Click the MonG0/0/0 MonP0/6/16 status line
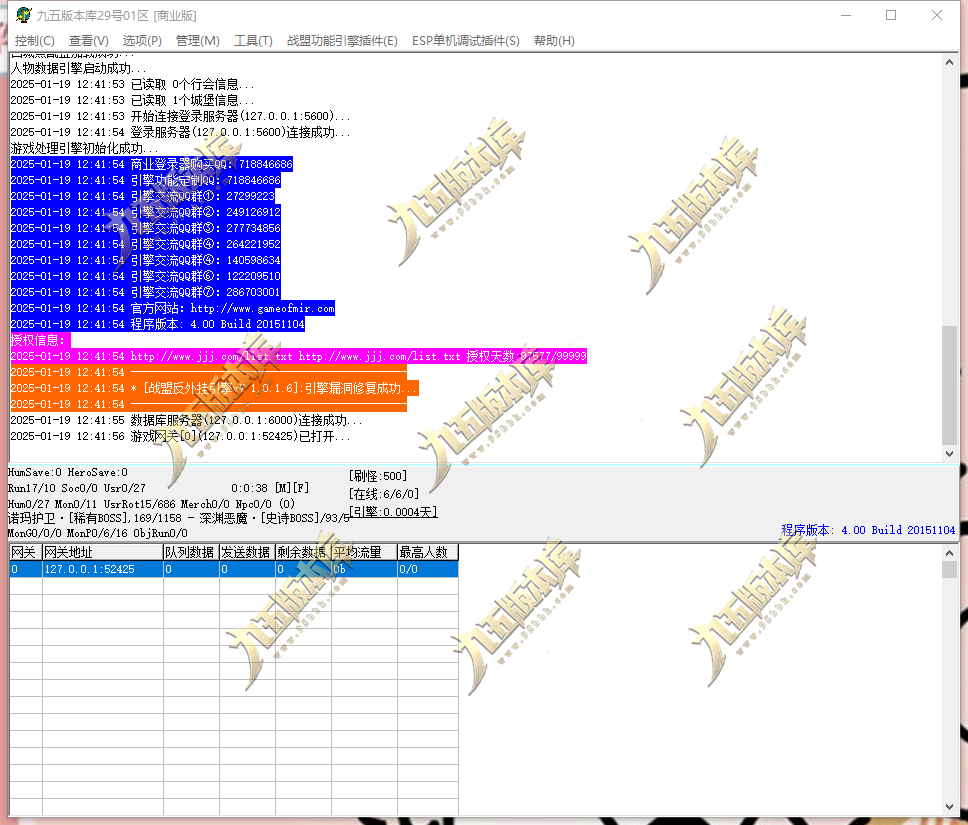Image resolution: width=968 pixels, height=825 pixels. pyautogui.click(x=98, y=533)
